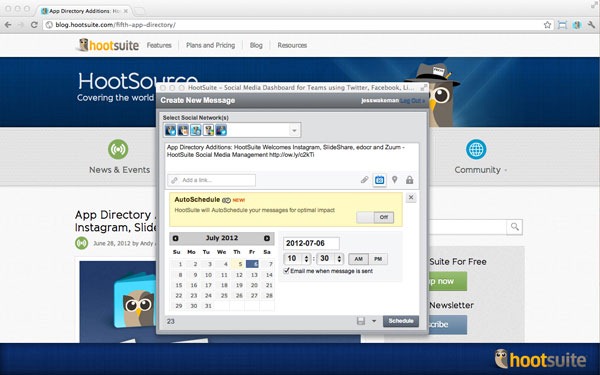This screenshot has height=375, width=600.
Task: Click the save draft floppy disk icon
Action: [360, 321]
